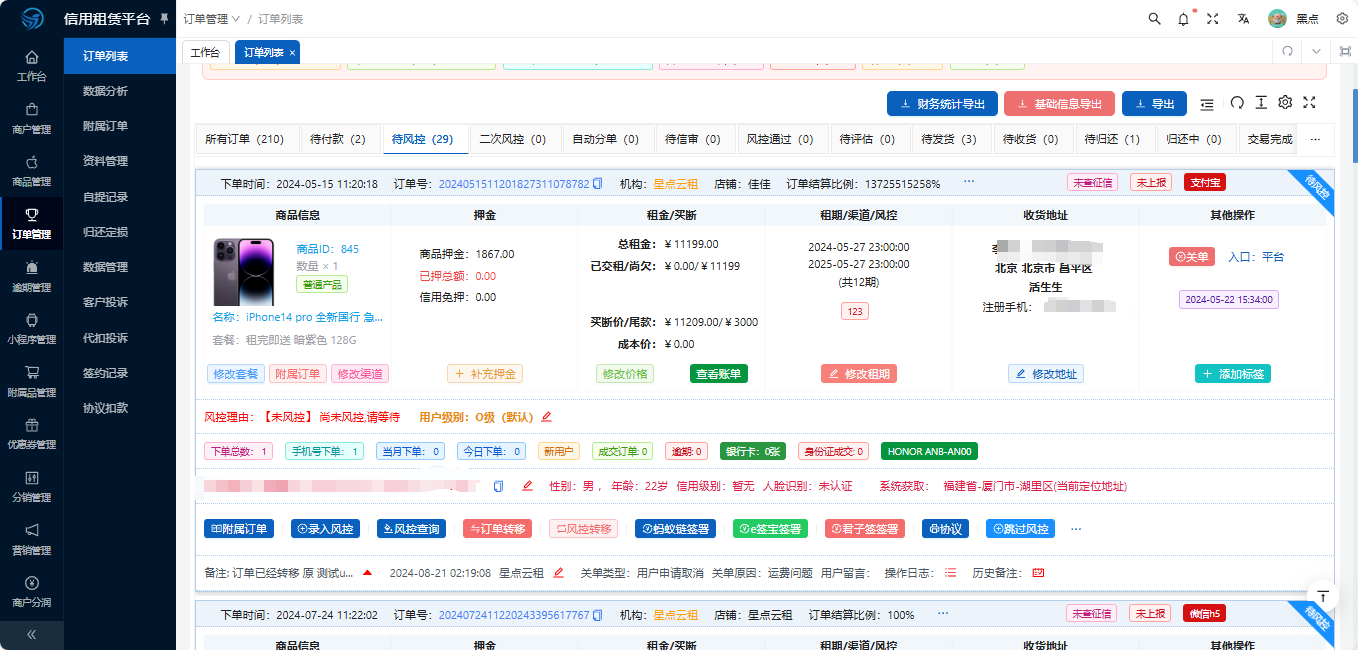Click the 商品ID: 845 link
This screenshot has width=1358, height=650.
click(328, 249)
